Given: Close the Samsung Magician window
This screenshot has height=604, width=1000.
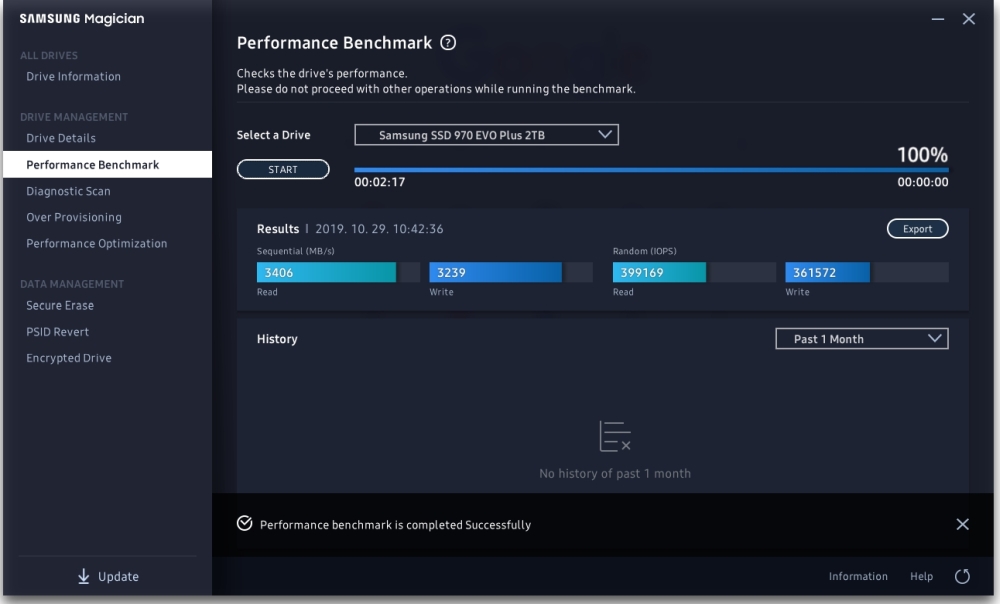Looking at the screenshot, I should (969, 19).
